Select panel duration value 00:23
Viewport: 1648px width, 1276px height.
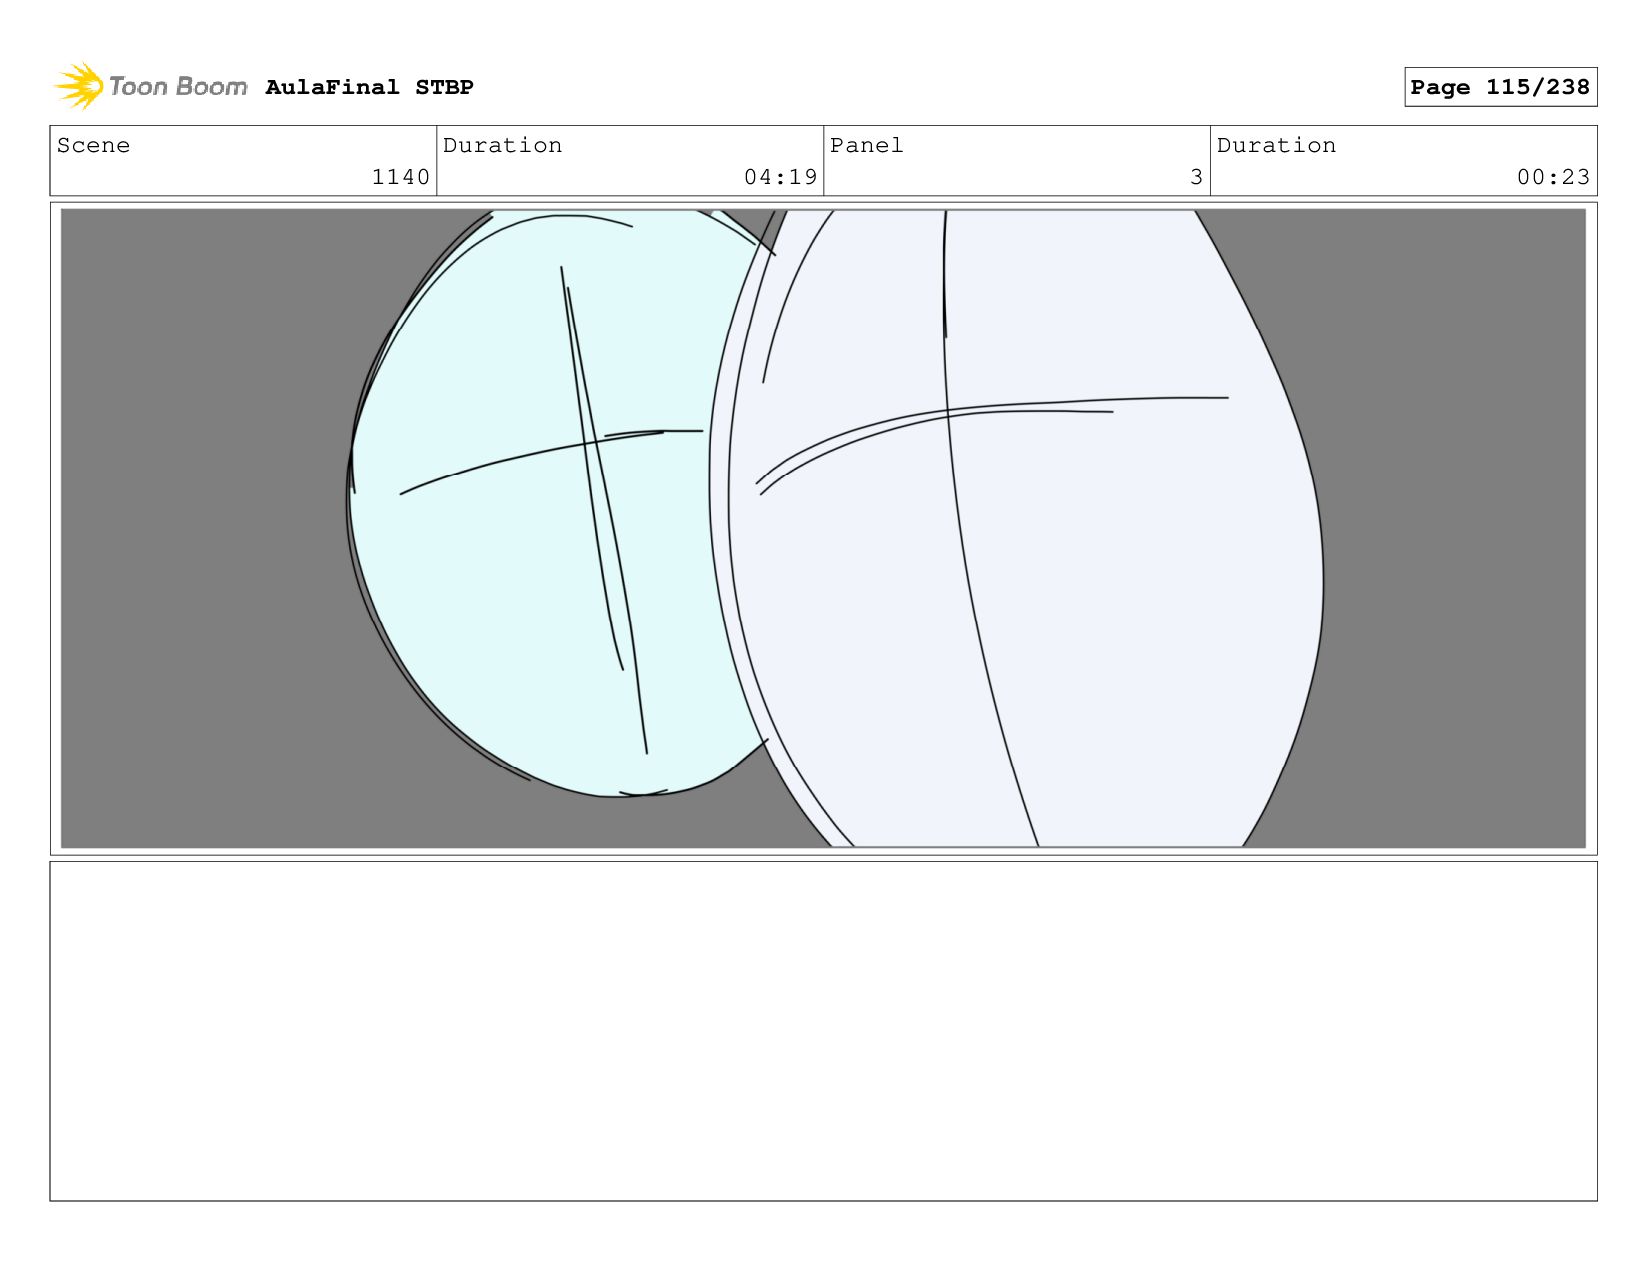[x=1553, y=177]
